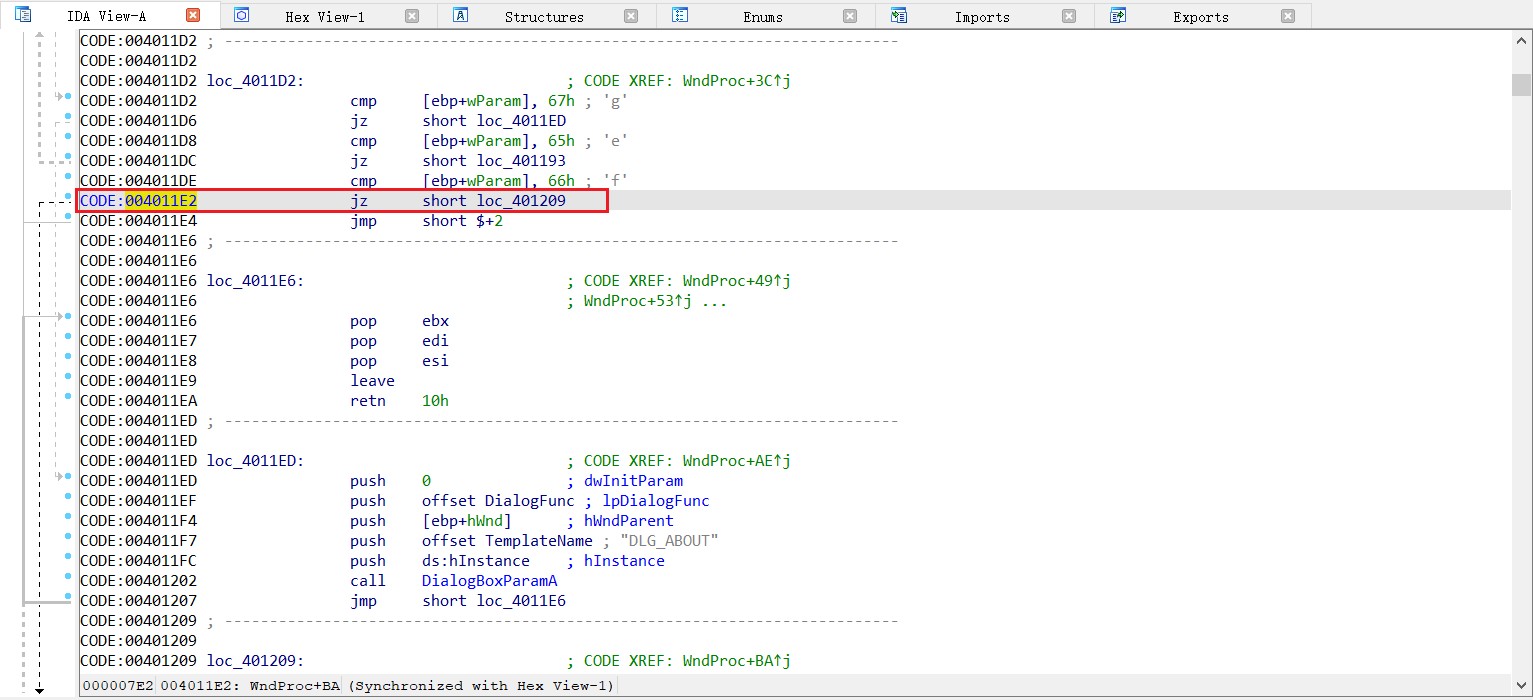The height and width of the screenshot is (700, 1533).
Task: Toggle breakpoint dot at 004011E4 jmp line
Action: (x=68, y=217)
